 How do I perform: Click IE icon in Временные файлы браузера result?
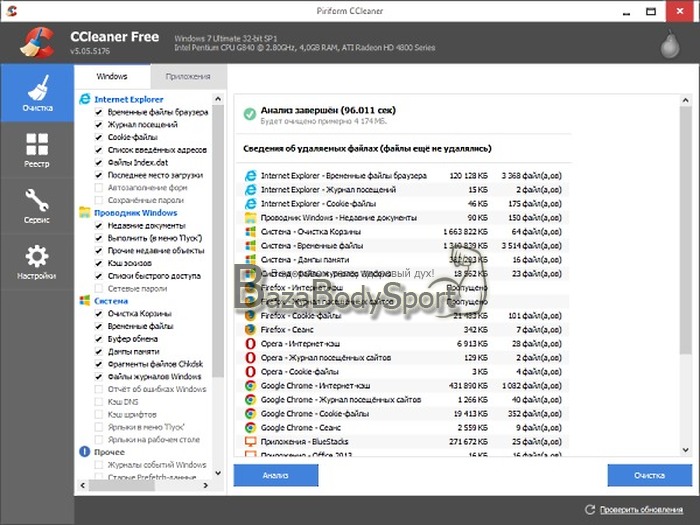coord(250,175)
